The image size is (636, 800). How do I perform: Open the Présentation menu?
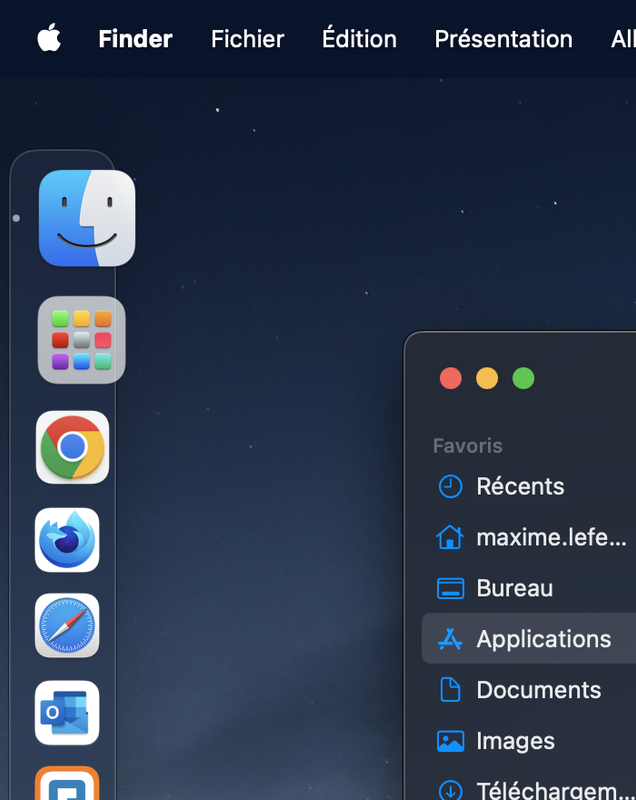click(503, 39)
